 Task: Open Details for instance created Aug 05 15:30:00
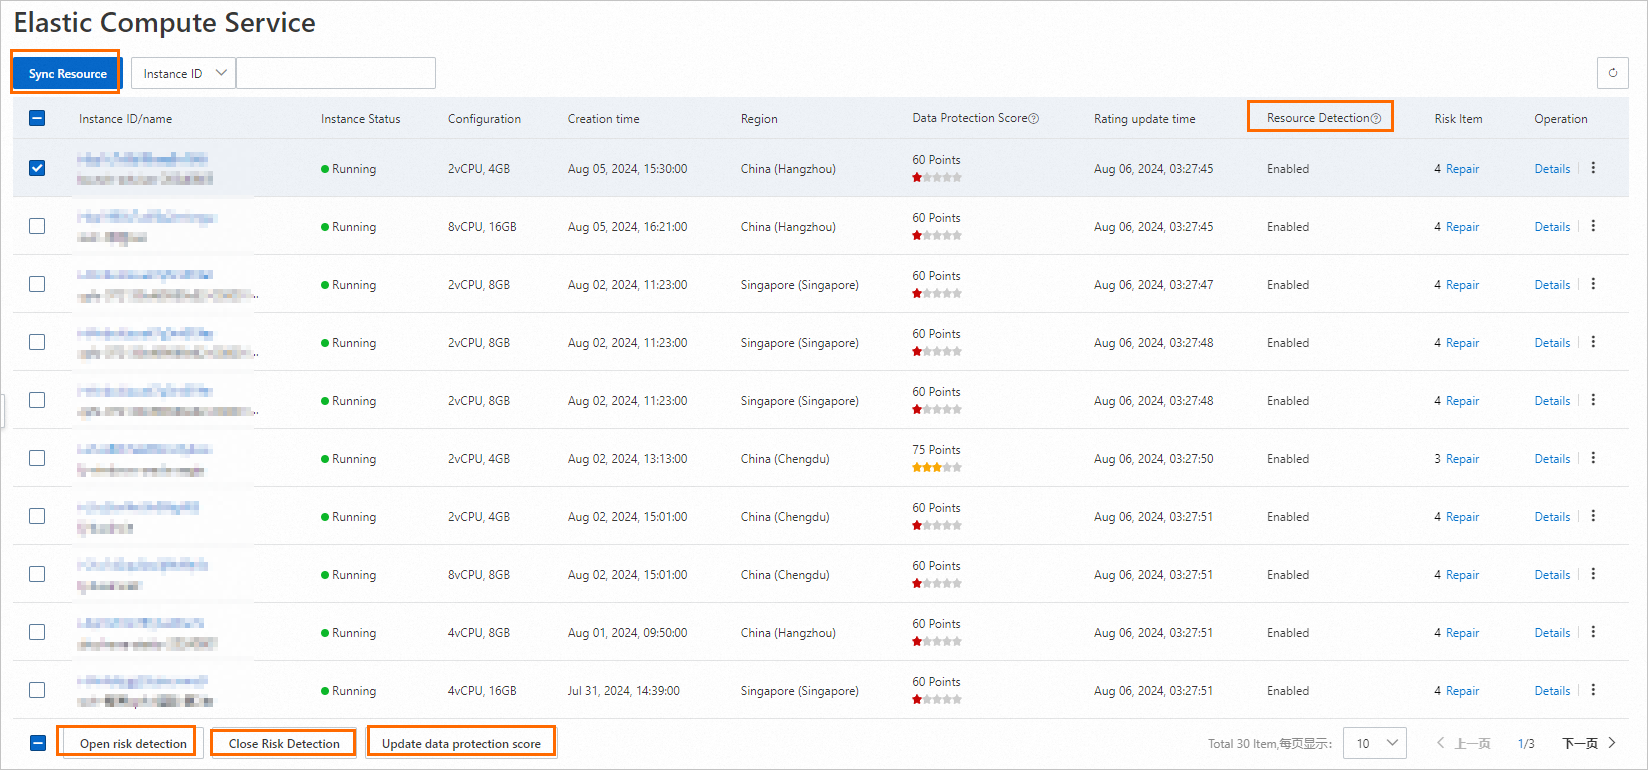click(x=1552, y=169)
